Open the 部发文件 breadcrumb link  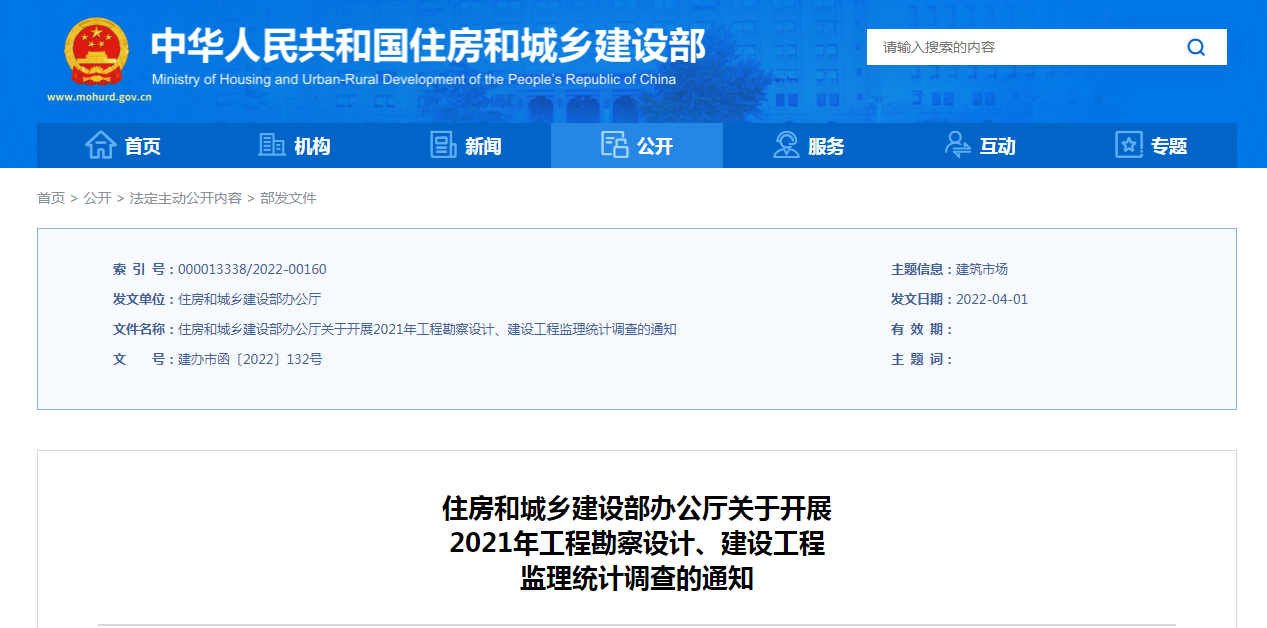(x=288, y=198)
